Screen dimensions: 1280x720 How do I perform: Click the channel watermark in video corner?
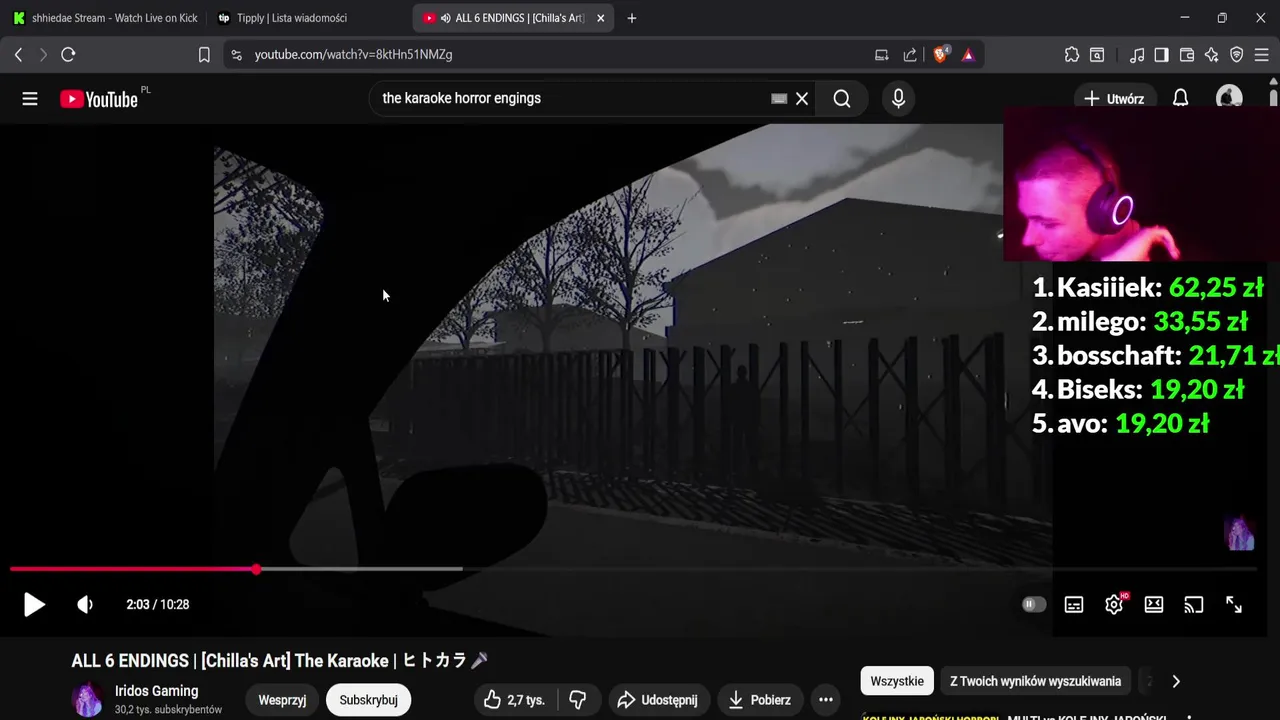click(x=1240, y=533)
